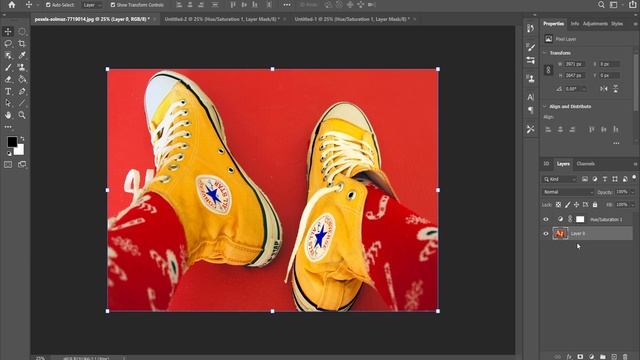
Task: Open the Info panel tab
Action: (575, 24)
